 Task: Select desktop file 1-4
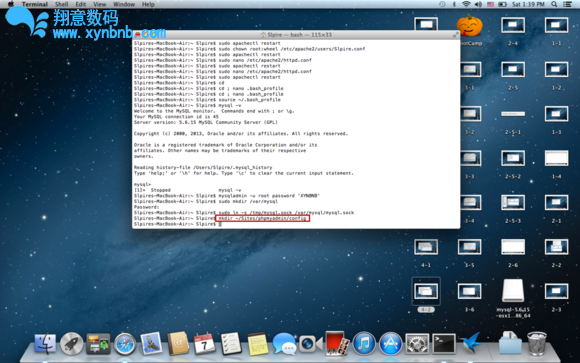(556, 158)
